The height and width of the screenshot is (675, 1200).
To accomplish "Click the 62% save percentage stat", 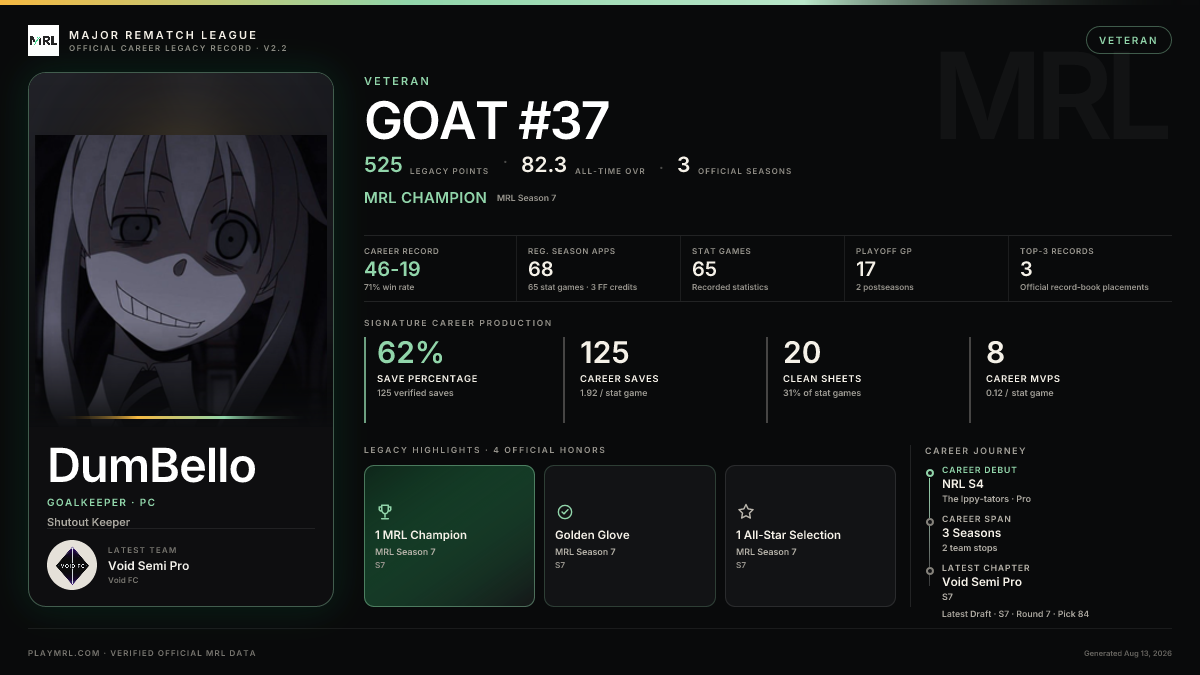I will (x=410, y=352).
